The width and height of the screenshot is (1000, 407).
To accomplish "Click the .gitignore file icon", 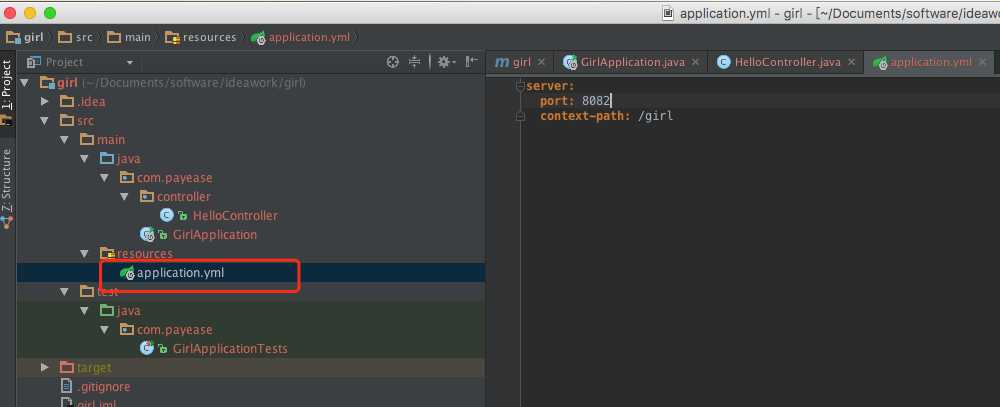I will point(66,387).
